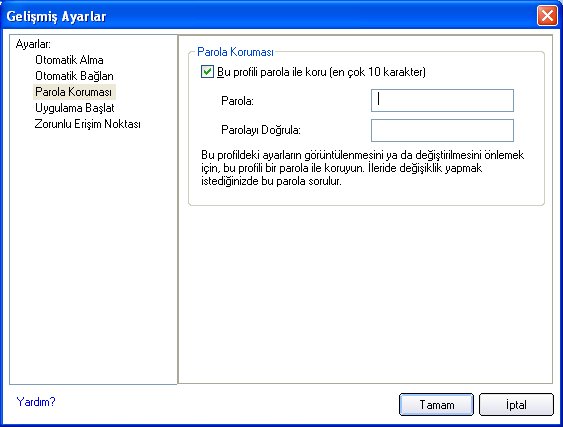Viewport: 563px width, 427px height.
Task: Click the Ayarlar: list heading
Action: click(33, 45)
